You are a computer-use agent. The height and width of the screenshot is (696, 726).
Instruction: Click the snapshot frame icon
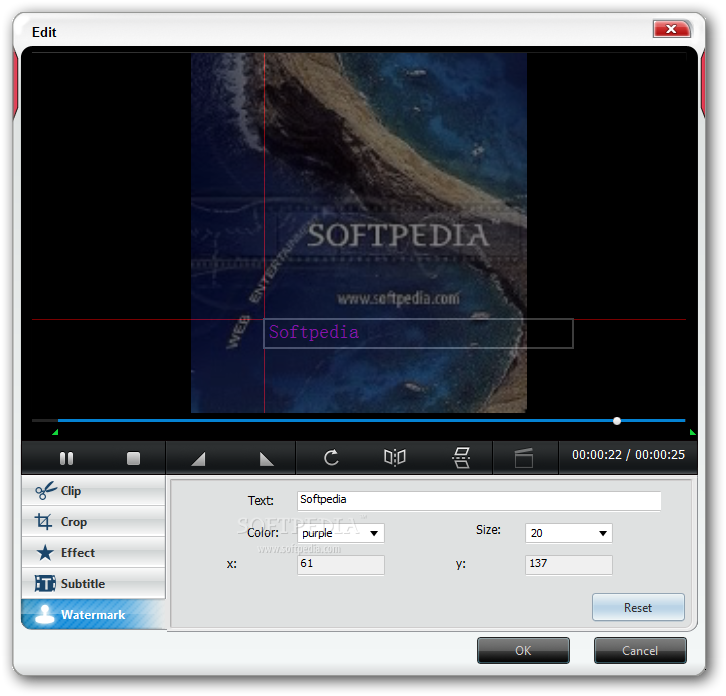524,458
